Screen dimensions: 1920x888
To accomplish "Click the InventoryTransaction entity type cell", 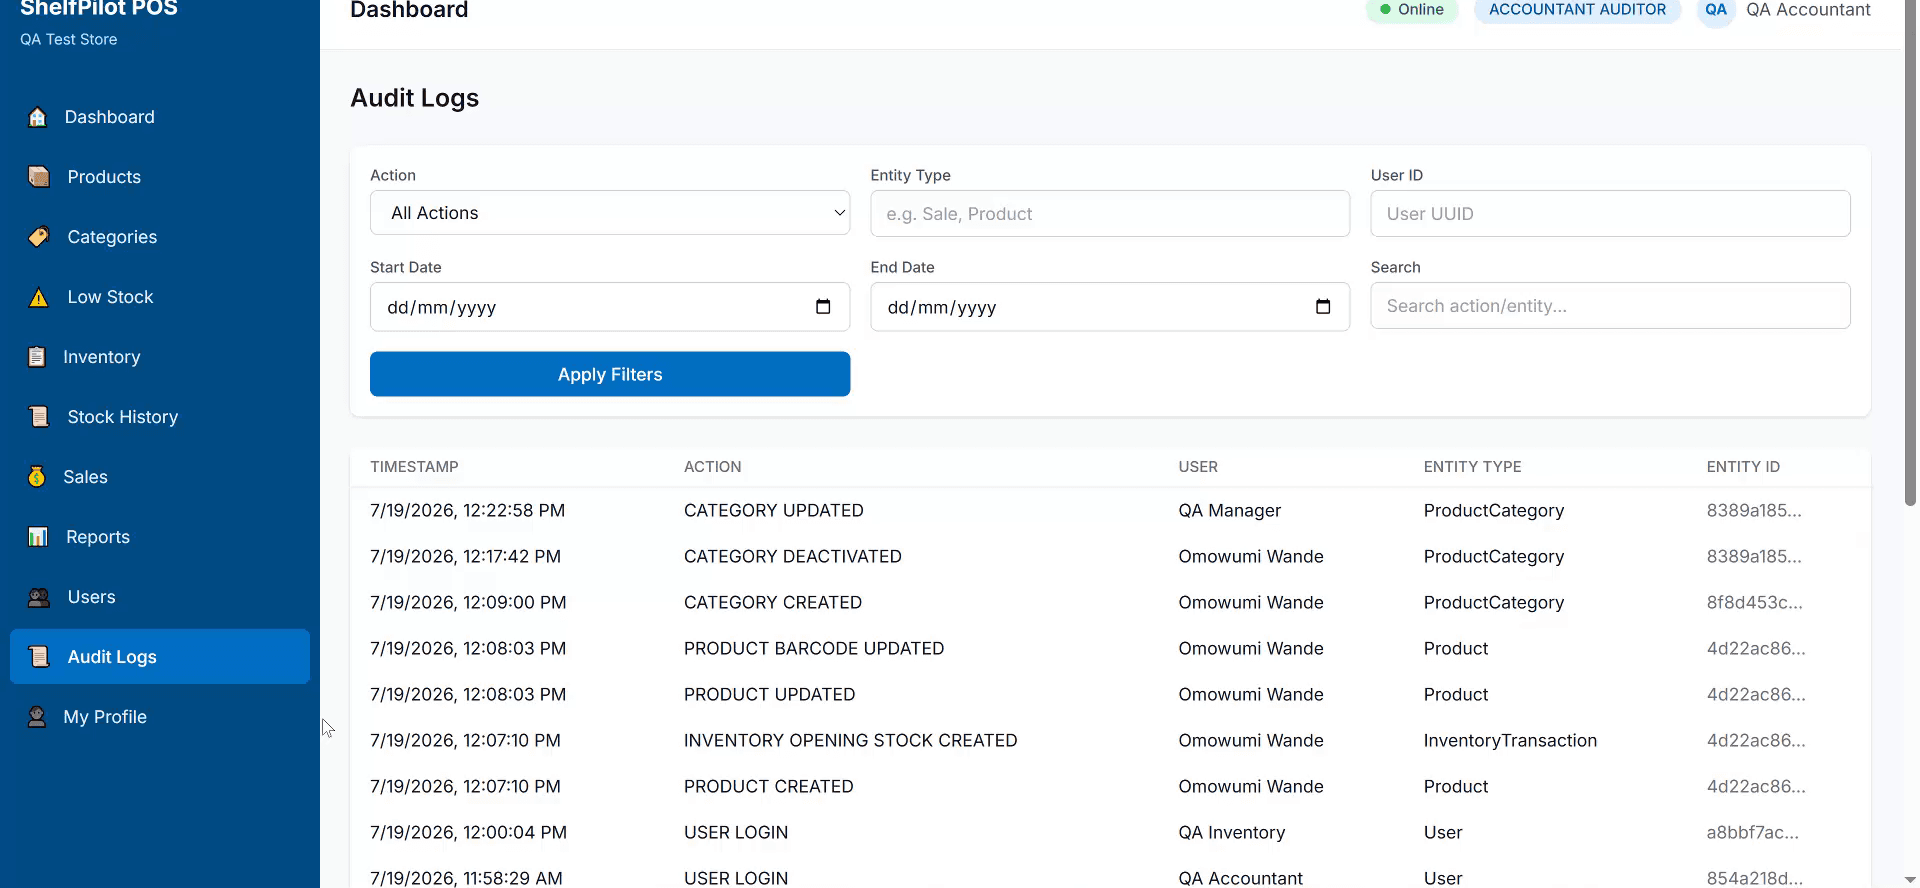I will coord(1511,740).
